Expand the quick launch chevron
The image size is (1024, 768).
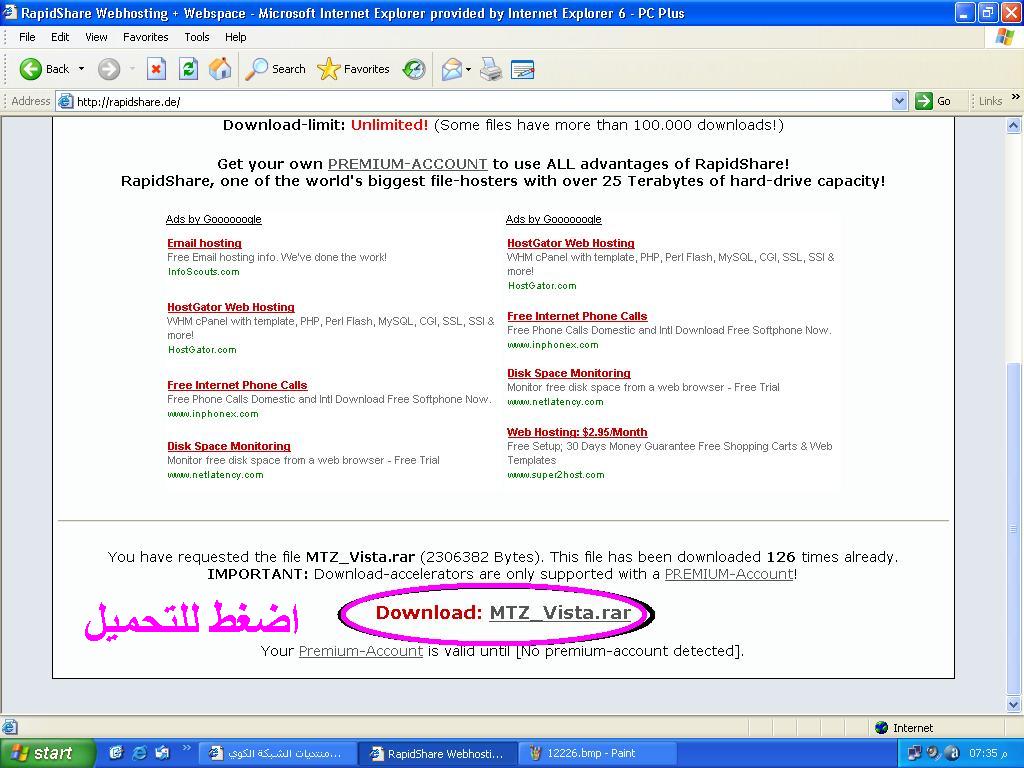tap(186, 748)
